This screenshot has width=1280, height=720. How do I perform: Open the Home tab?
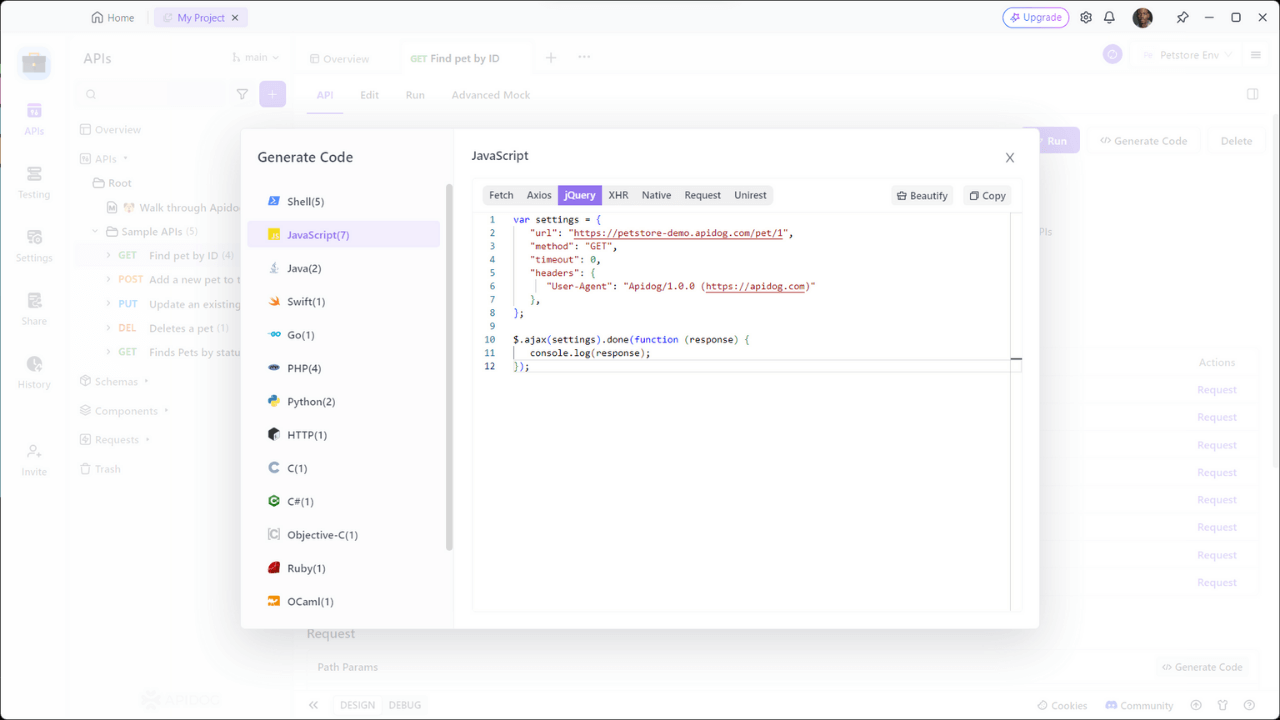coord(112,18)
